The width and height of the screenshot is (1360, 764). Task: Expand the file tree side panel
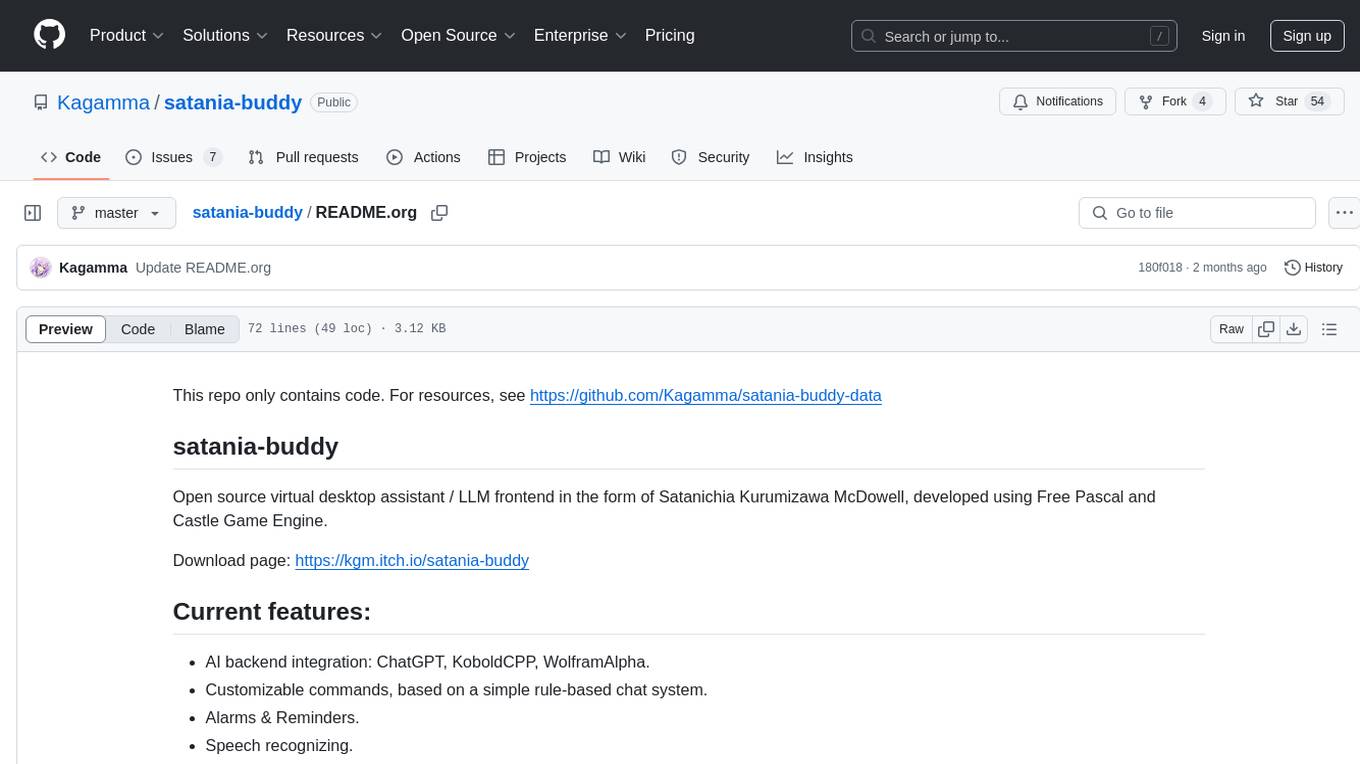(x=33, y=213)
